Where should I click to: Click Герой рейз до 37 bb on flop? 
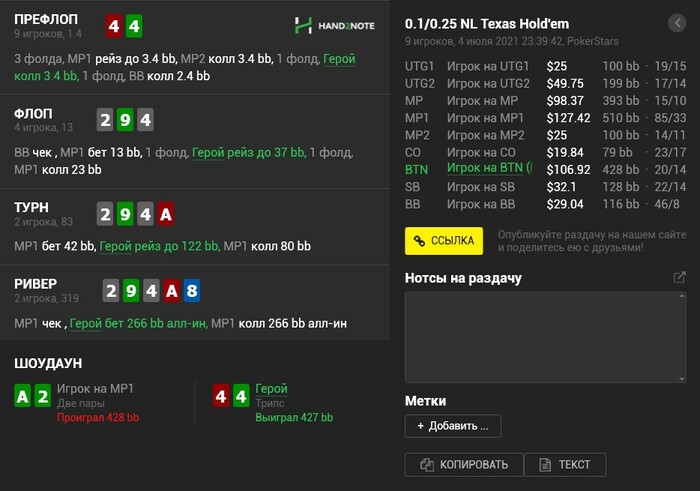coord(249,153)
